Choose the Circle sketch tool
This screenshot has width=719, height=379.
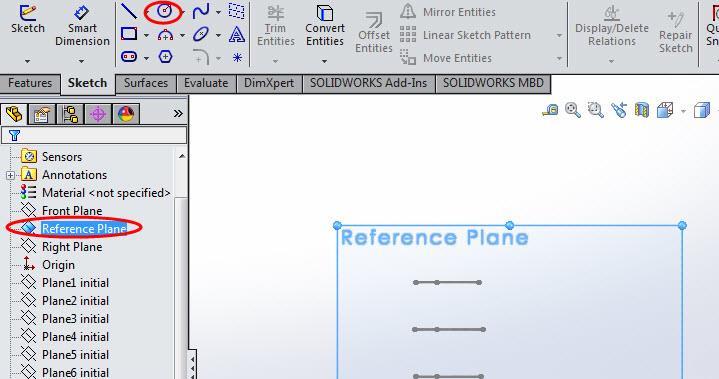pyautogui.click(x=164, y=11)
